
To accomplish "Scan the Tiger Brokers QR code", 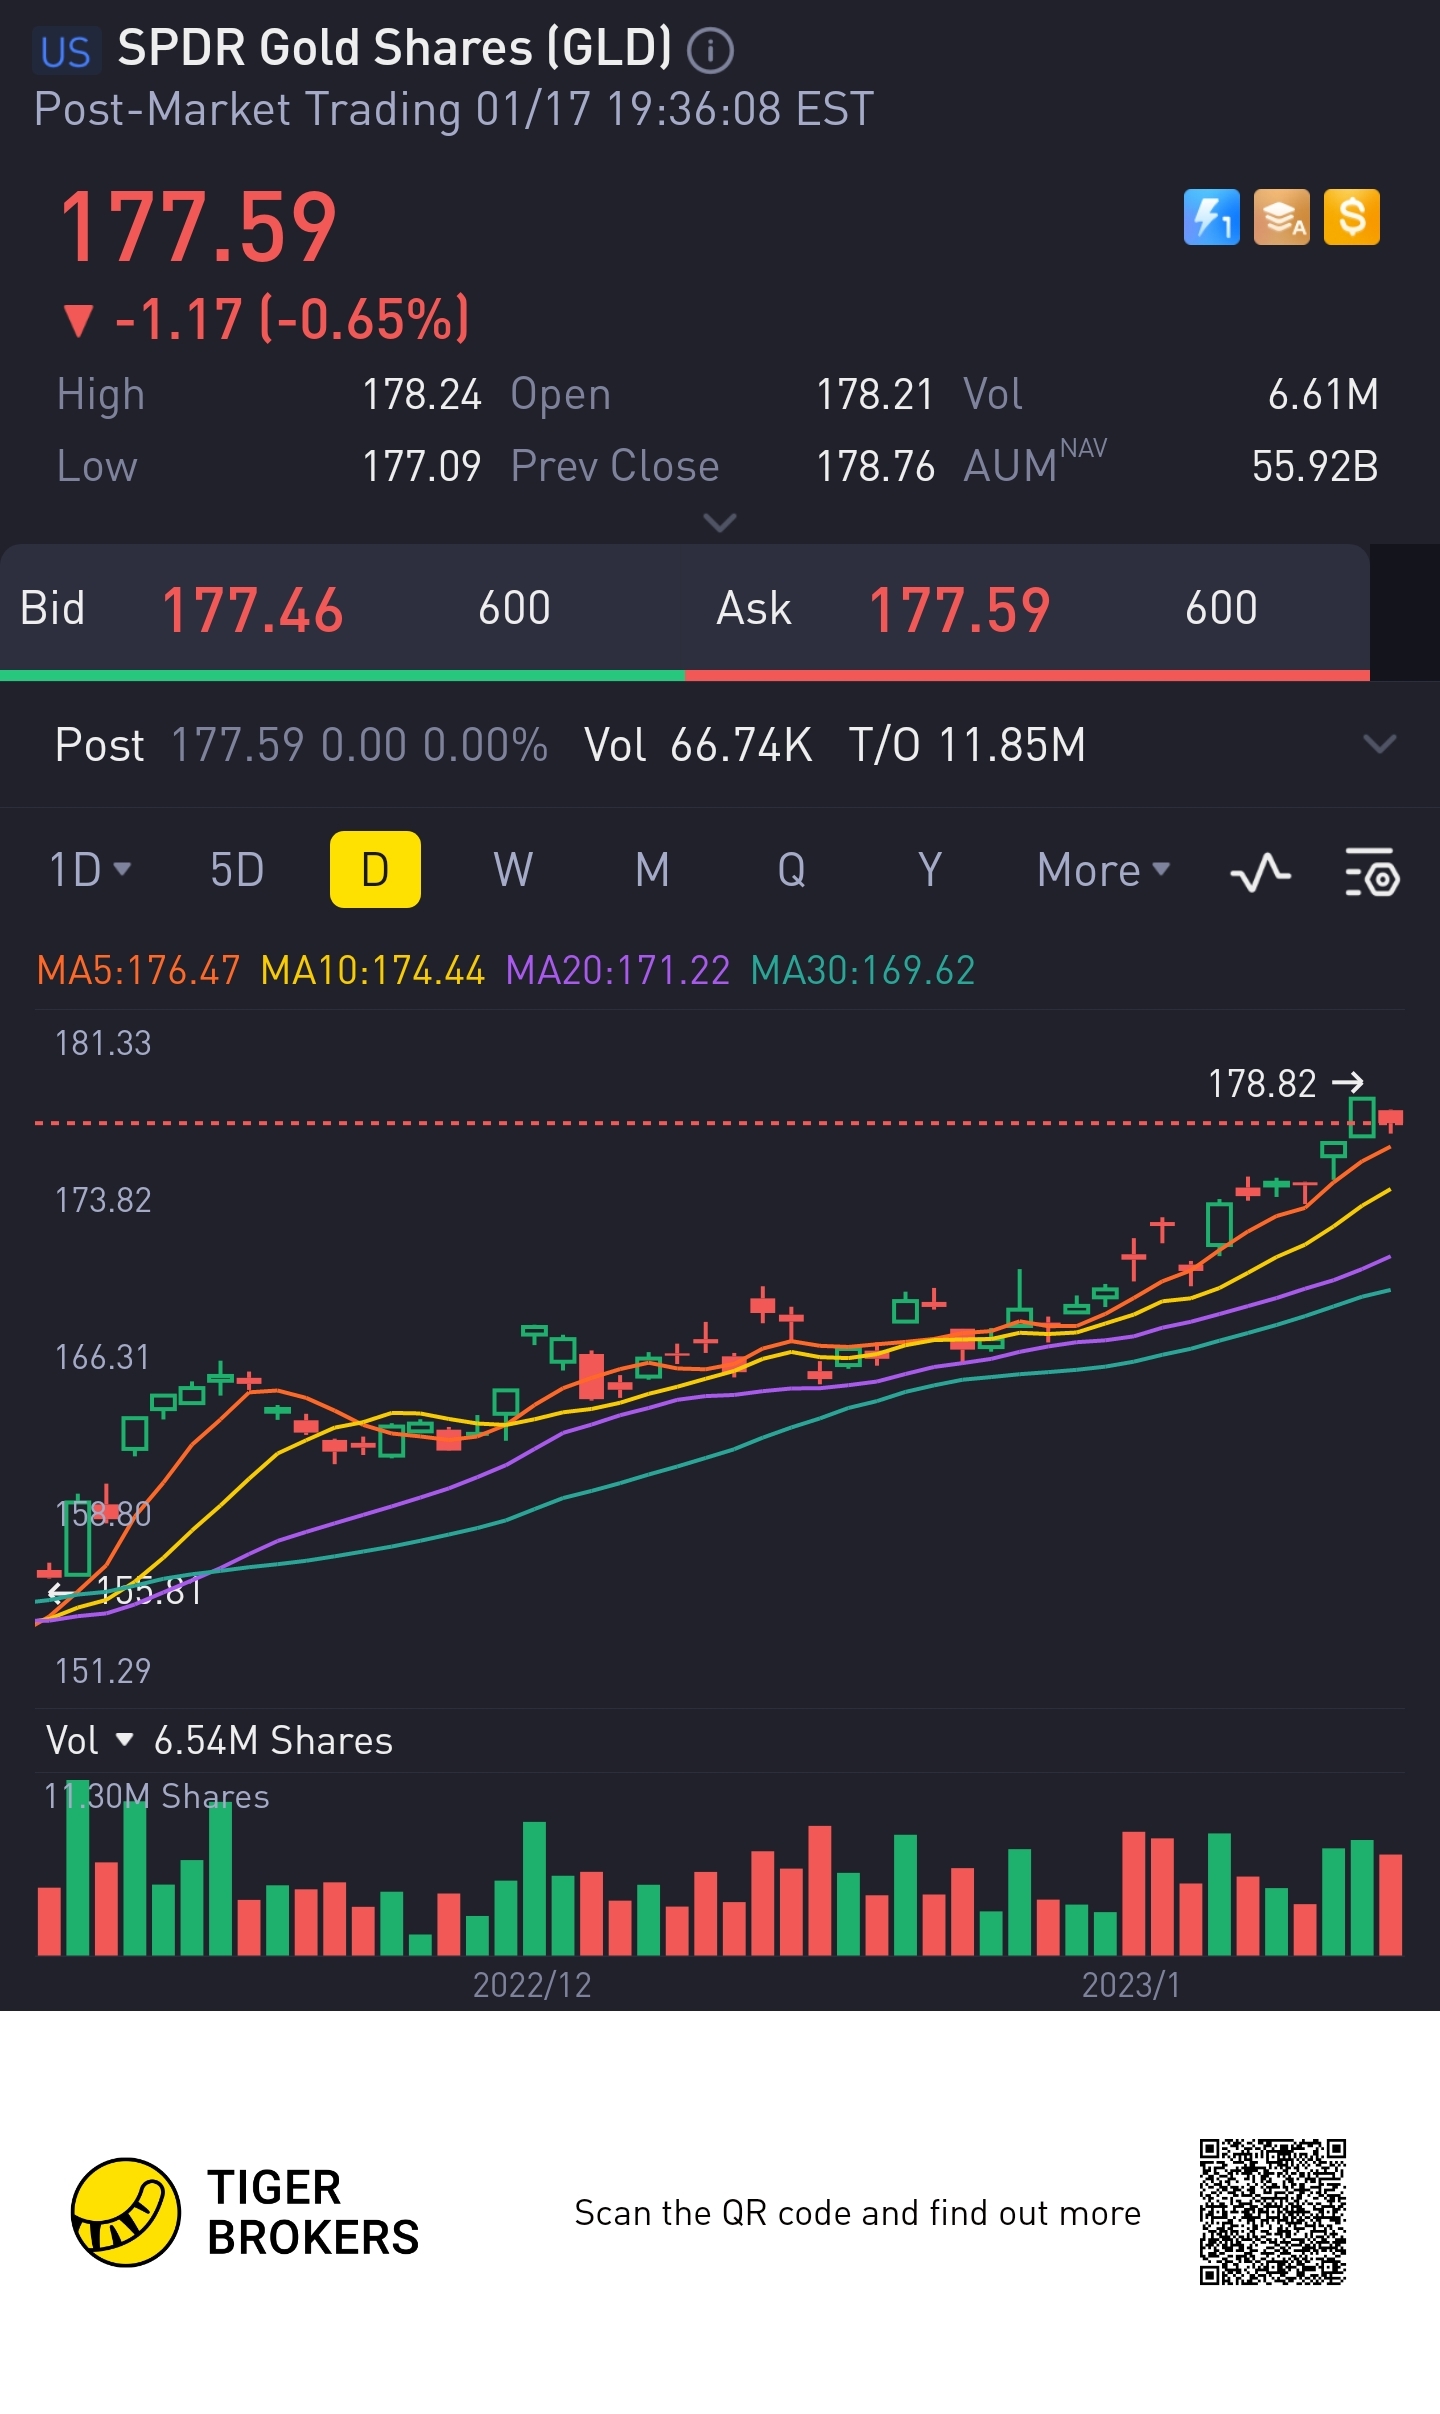I will 1273,2212.
